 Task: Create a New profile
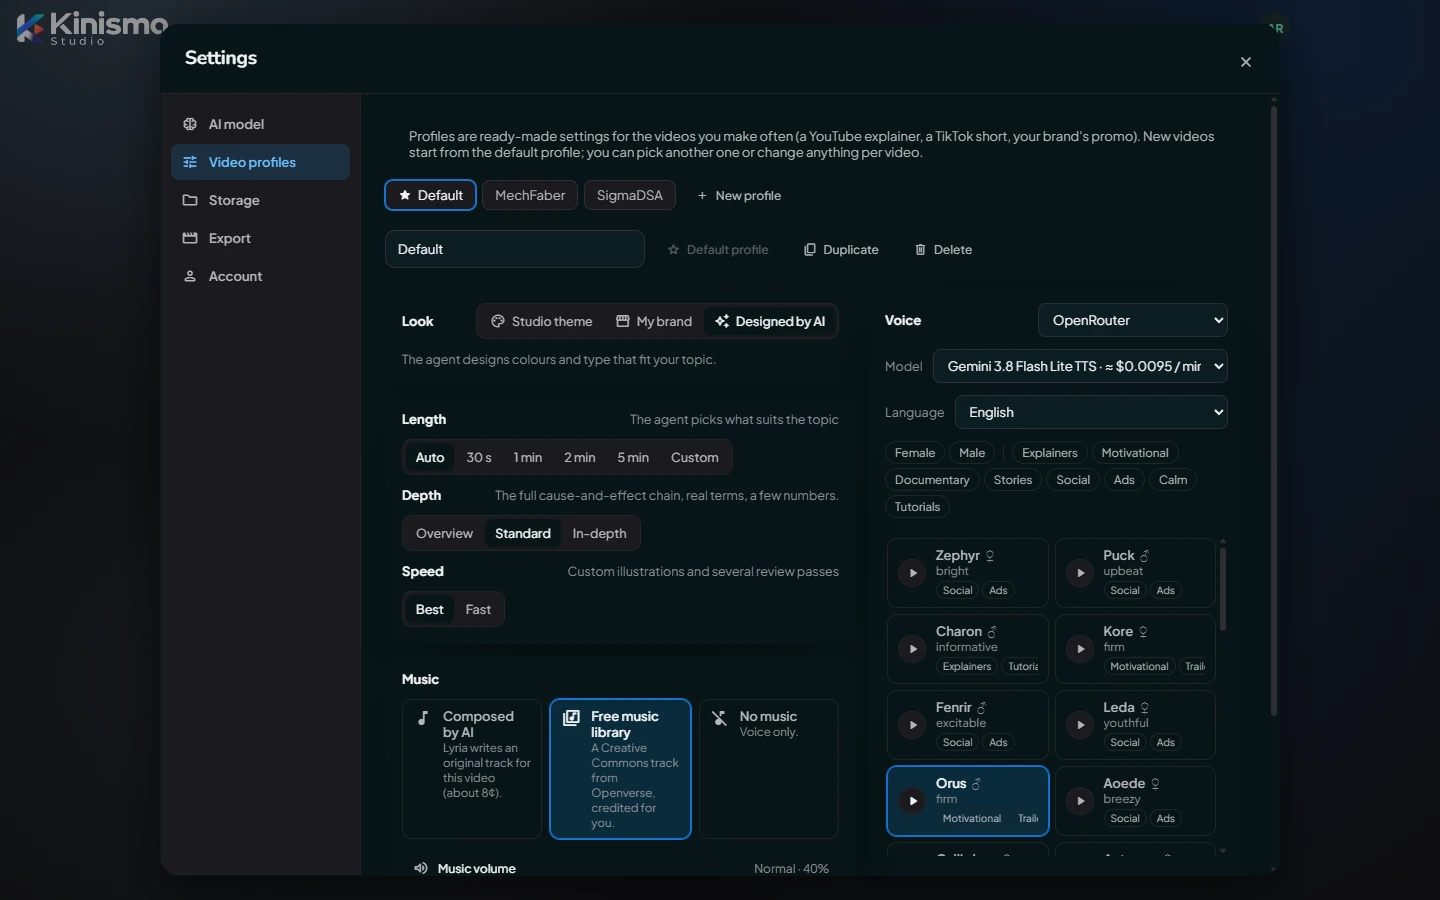[739, 195]
